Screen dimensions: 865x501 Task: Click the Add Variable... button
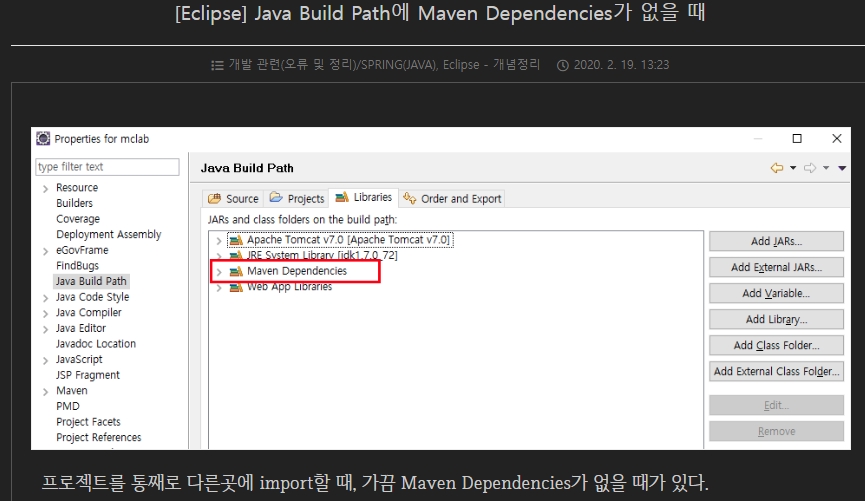pos(776,293)
